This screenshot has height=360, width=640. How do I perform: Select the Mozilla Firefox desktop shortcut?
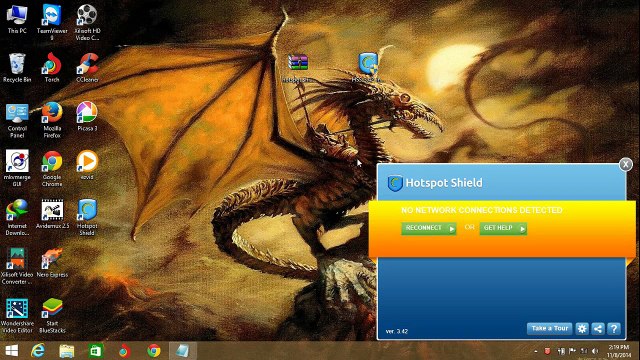pos(52,120)
